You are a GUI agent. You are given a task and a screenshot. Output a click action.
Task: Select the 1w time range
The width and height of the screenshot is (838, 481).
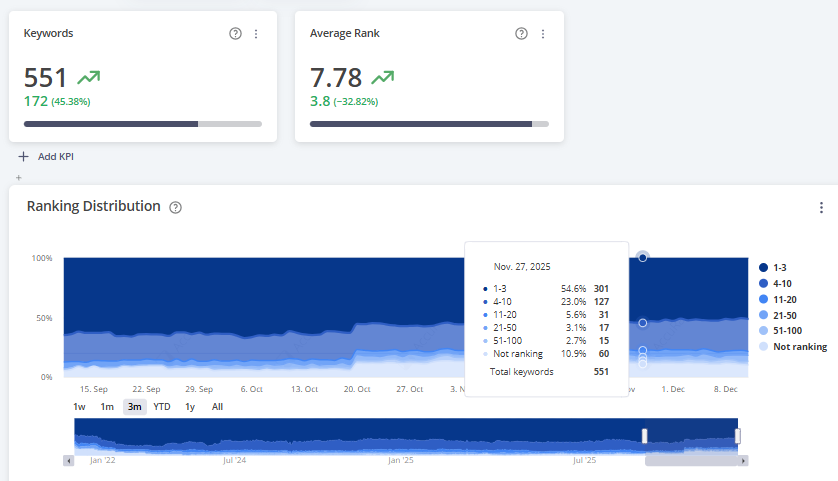click(x=79, y=407)
